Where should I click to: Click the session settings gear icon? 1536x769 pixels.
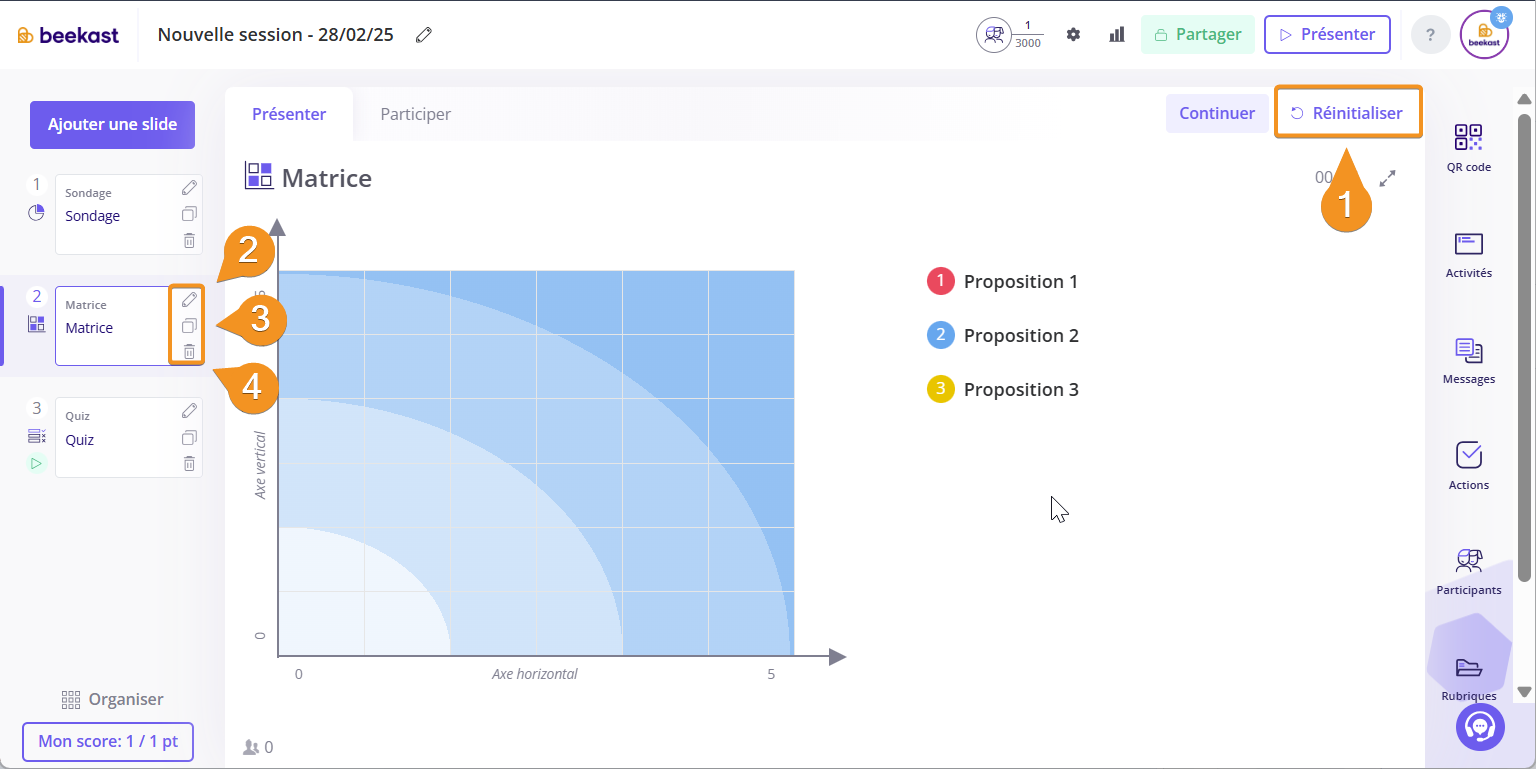pos(1073,35)
